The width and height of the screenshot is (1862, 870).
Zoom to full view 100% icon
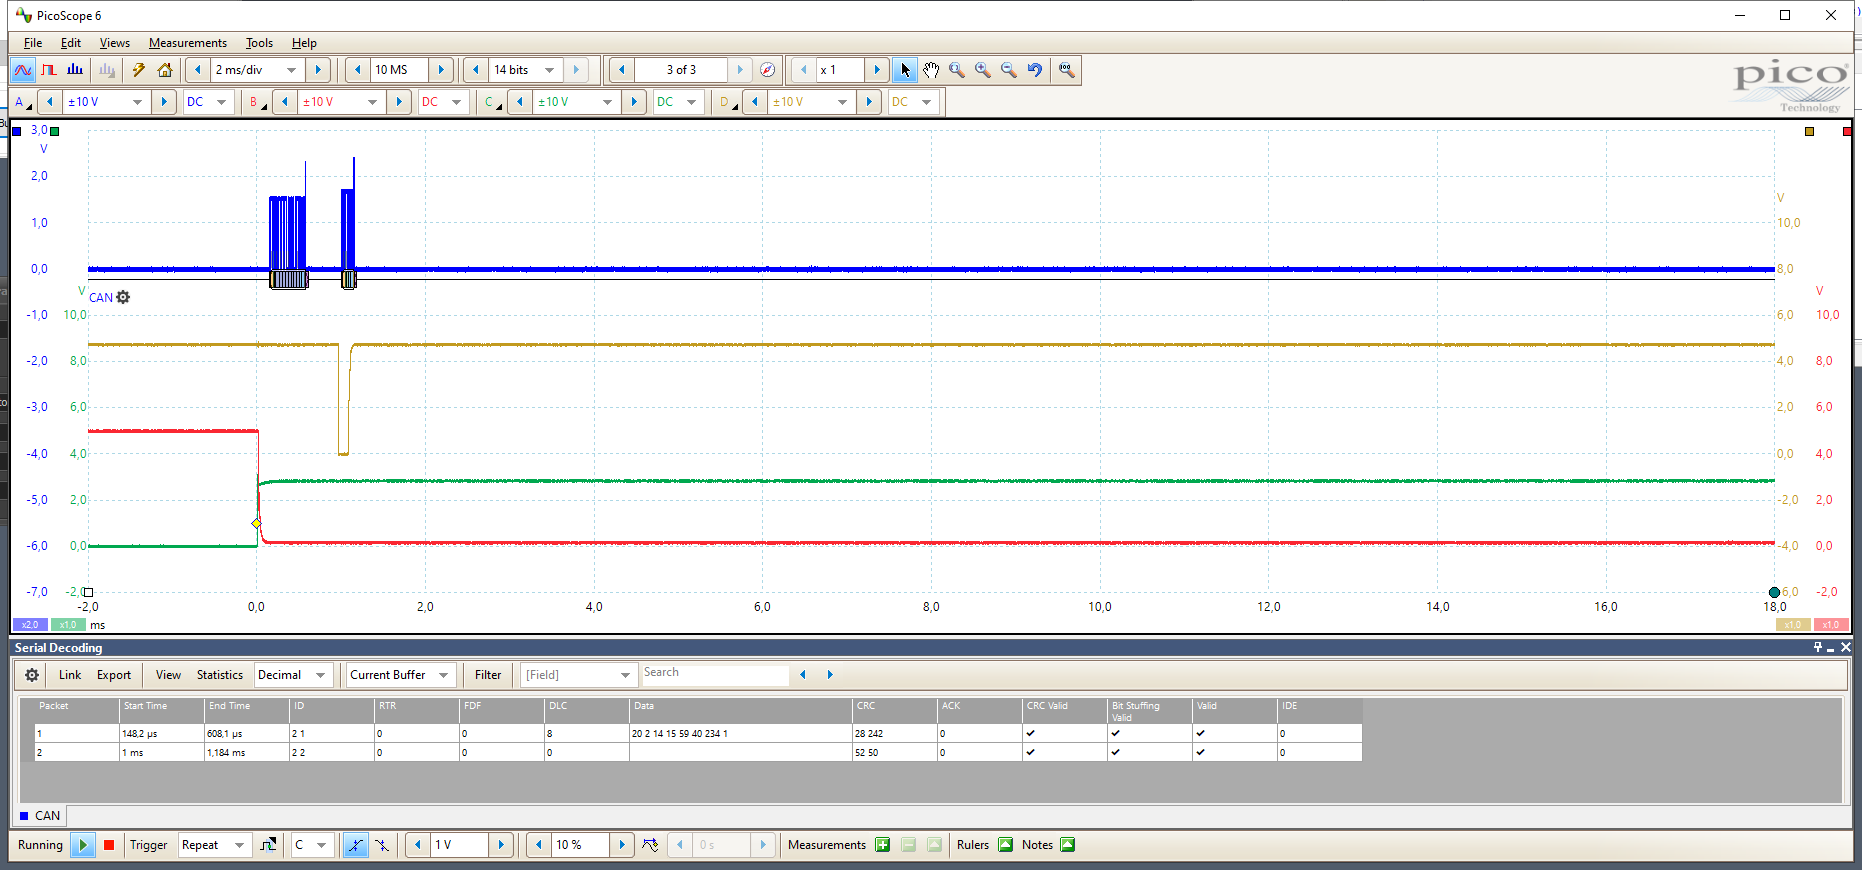[1067, 70]
